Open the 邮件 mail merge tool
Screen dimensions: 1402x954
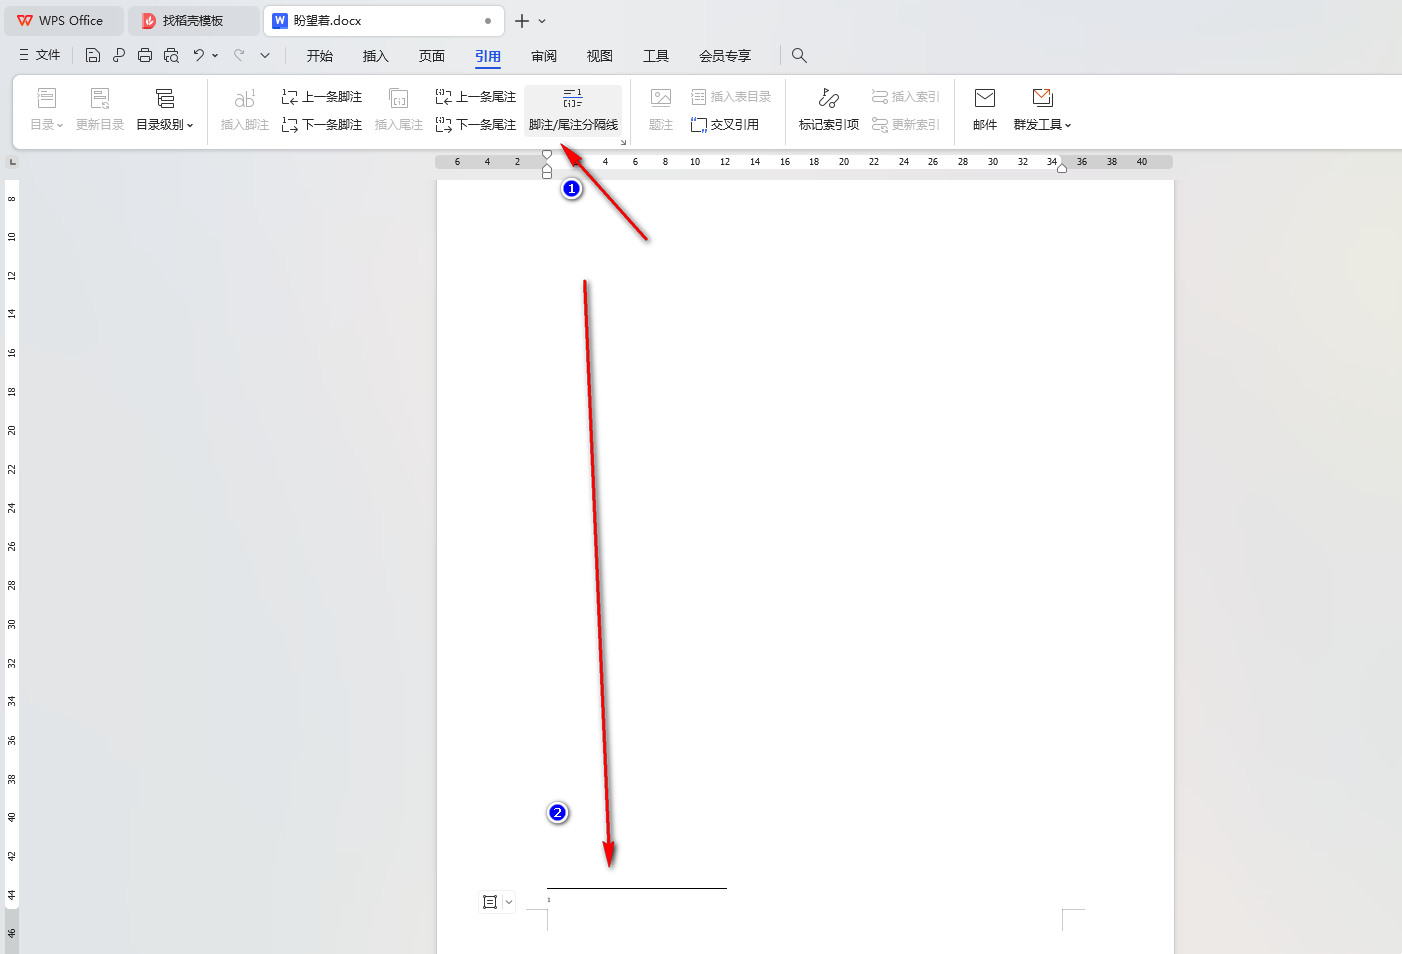click(984, 110)
